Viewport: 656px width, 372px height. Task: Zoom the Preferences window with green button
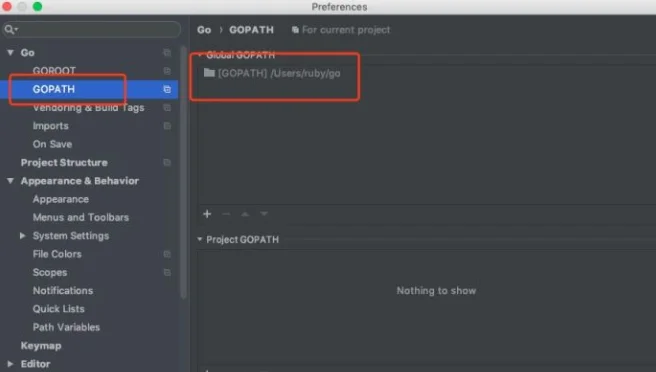(x=38, y=6)
